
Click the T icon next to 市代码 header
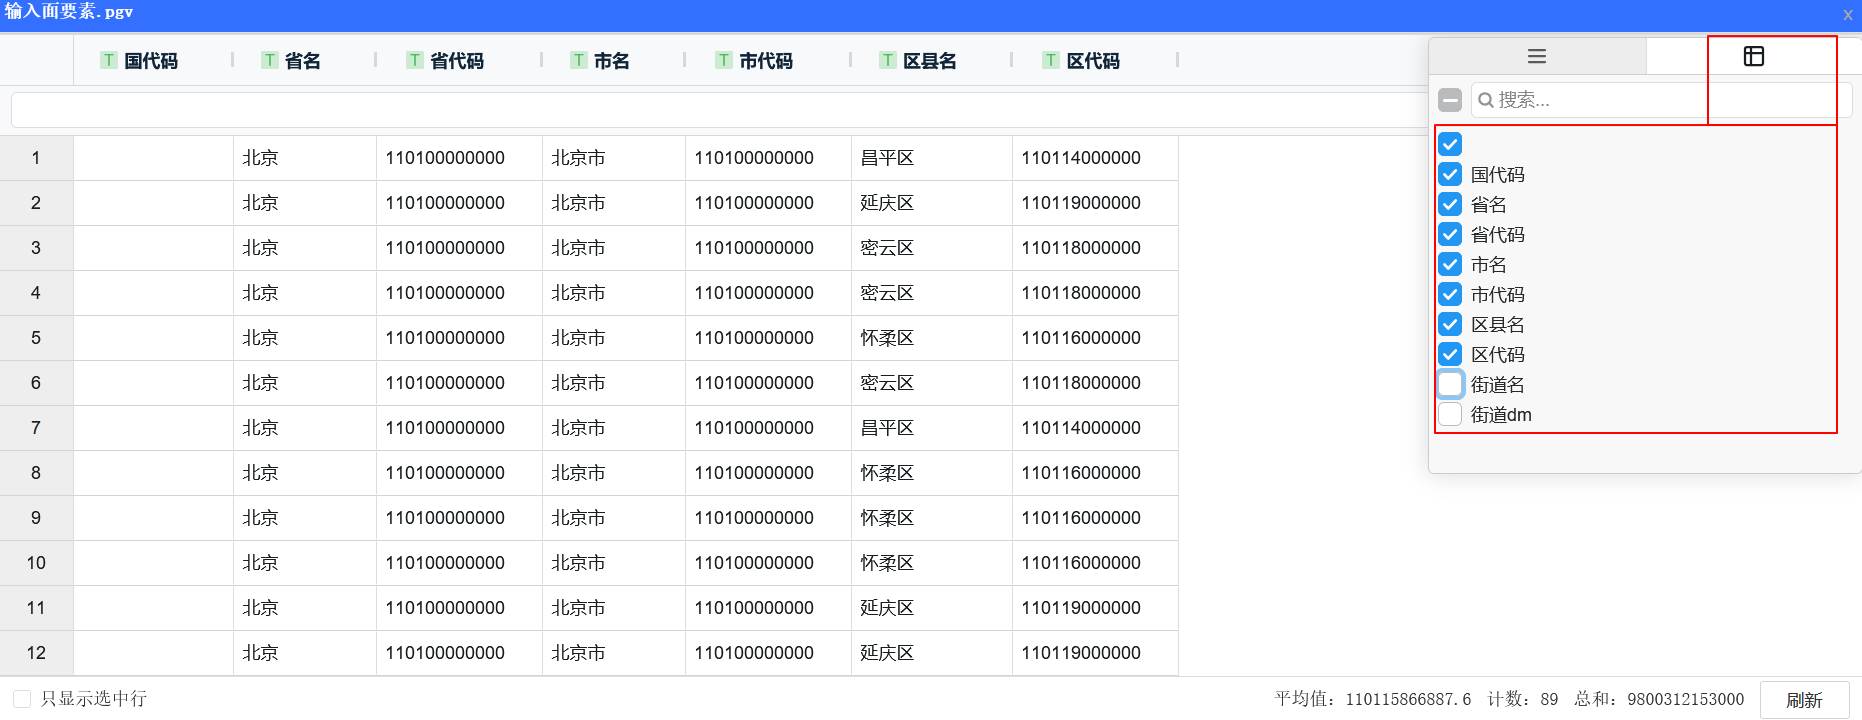click(724, 60)
